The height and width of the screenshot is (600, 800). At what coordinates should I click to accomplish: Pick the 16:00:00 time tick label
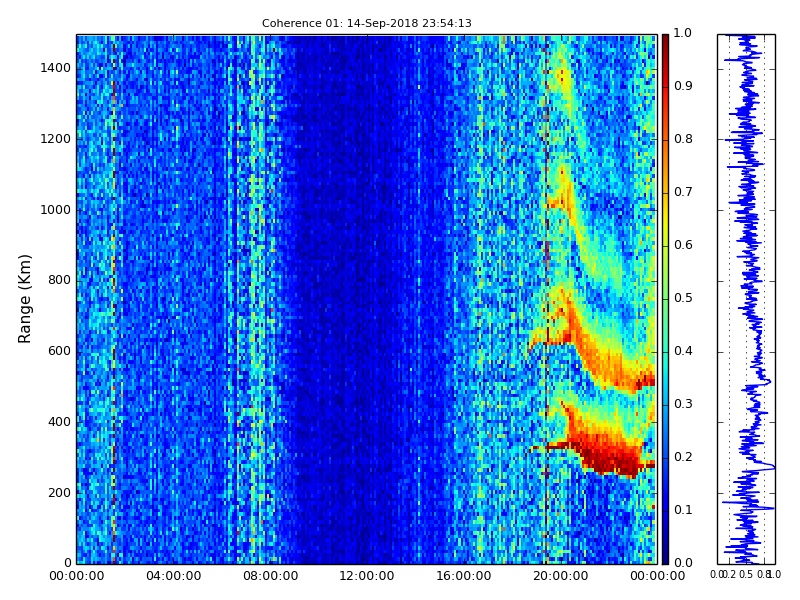click(x=464, y=576)
